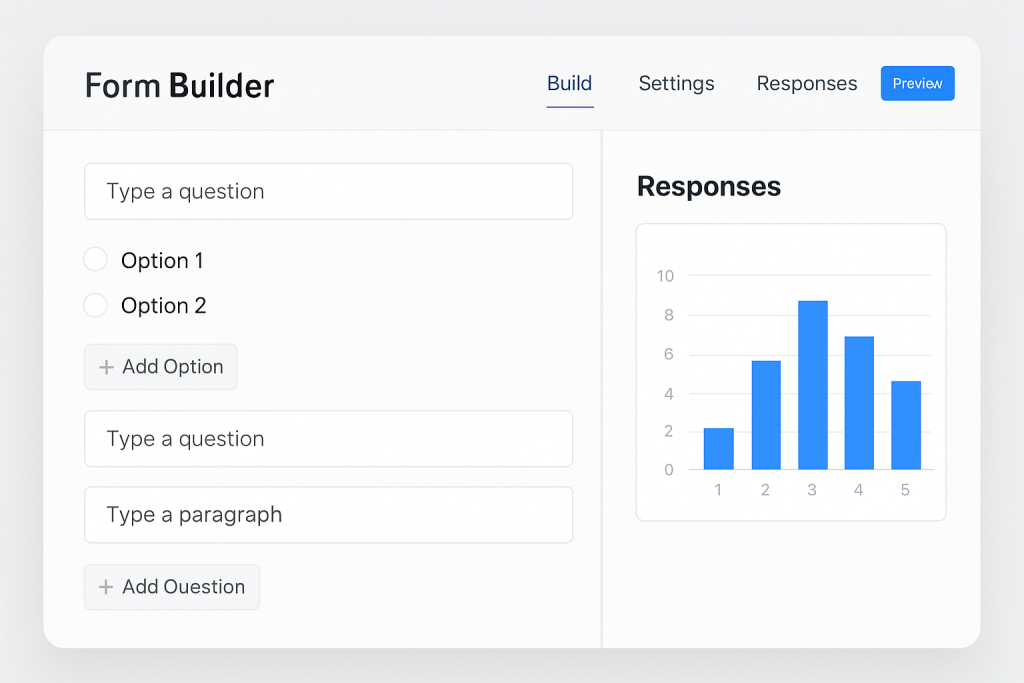Viewport: 1024px width, 683px height.
Task: Open the Responses tab in the header
Action: point(807,84)
